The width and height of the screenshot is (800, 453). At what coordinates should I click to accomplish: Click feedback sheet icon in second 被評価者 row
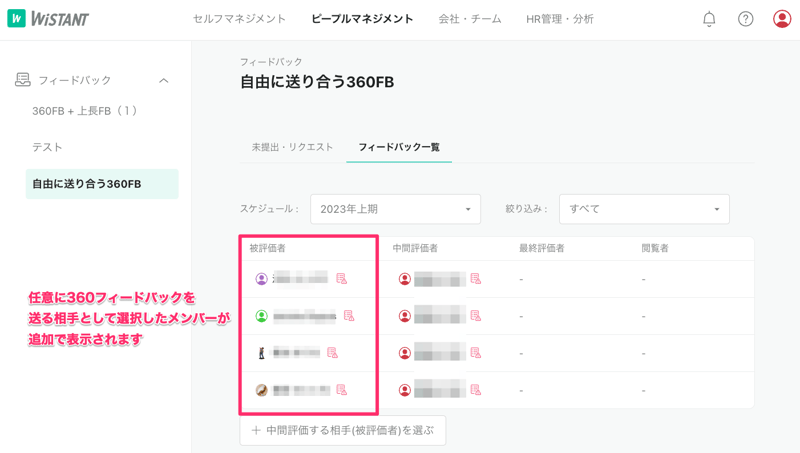click(x=349, y=316)
